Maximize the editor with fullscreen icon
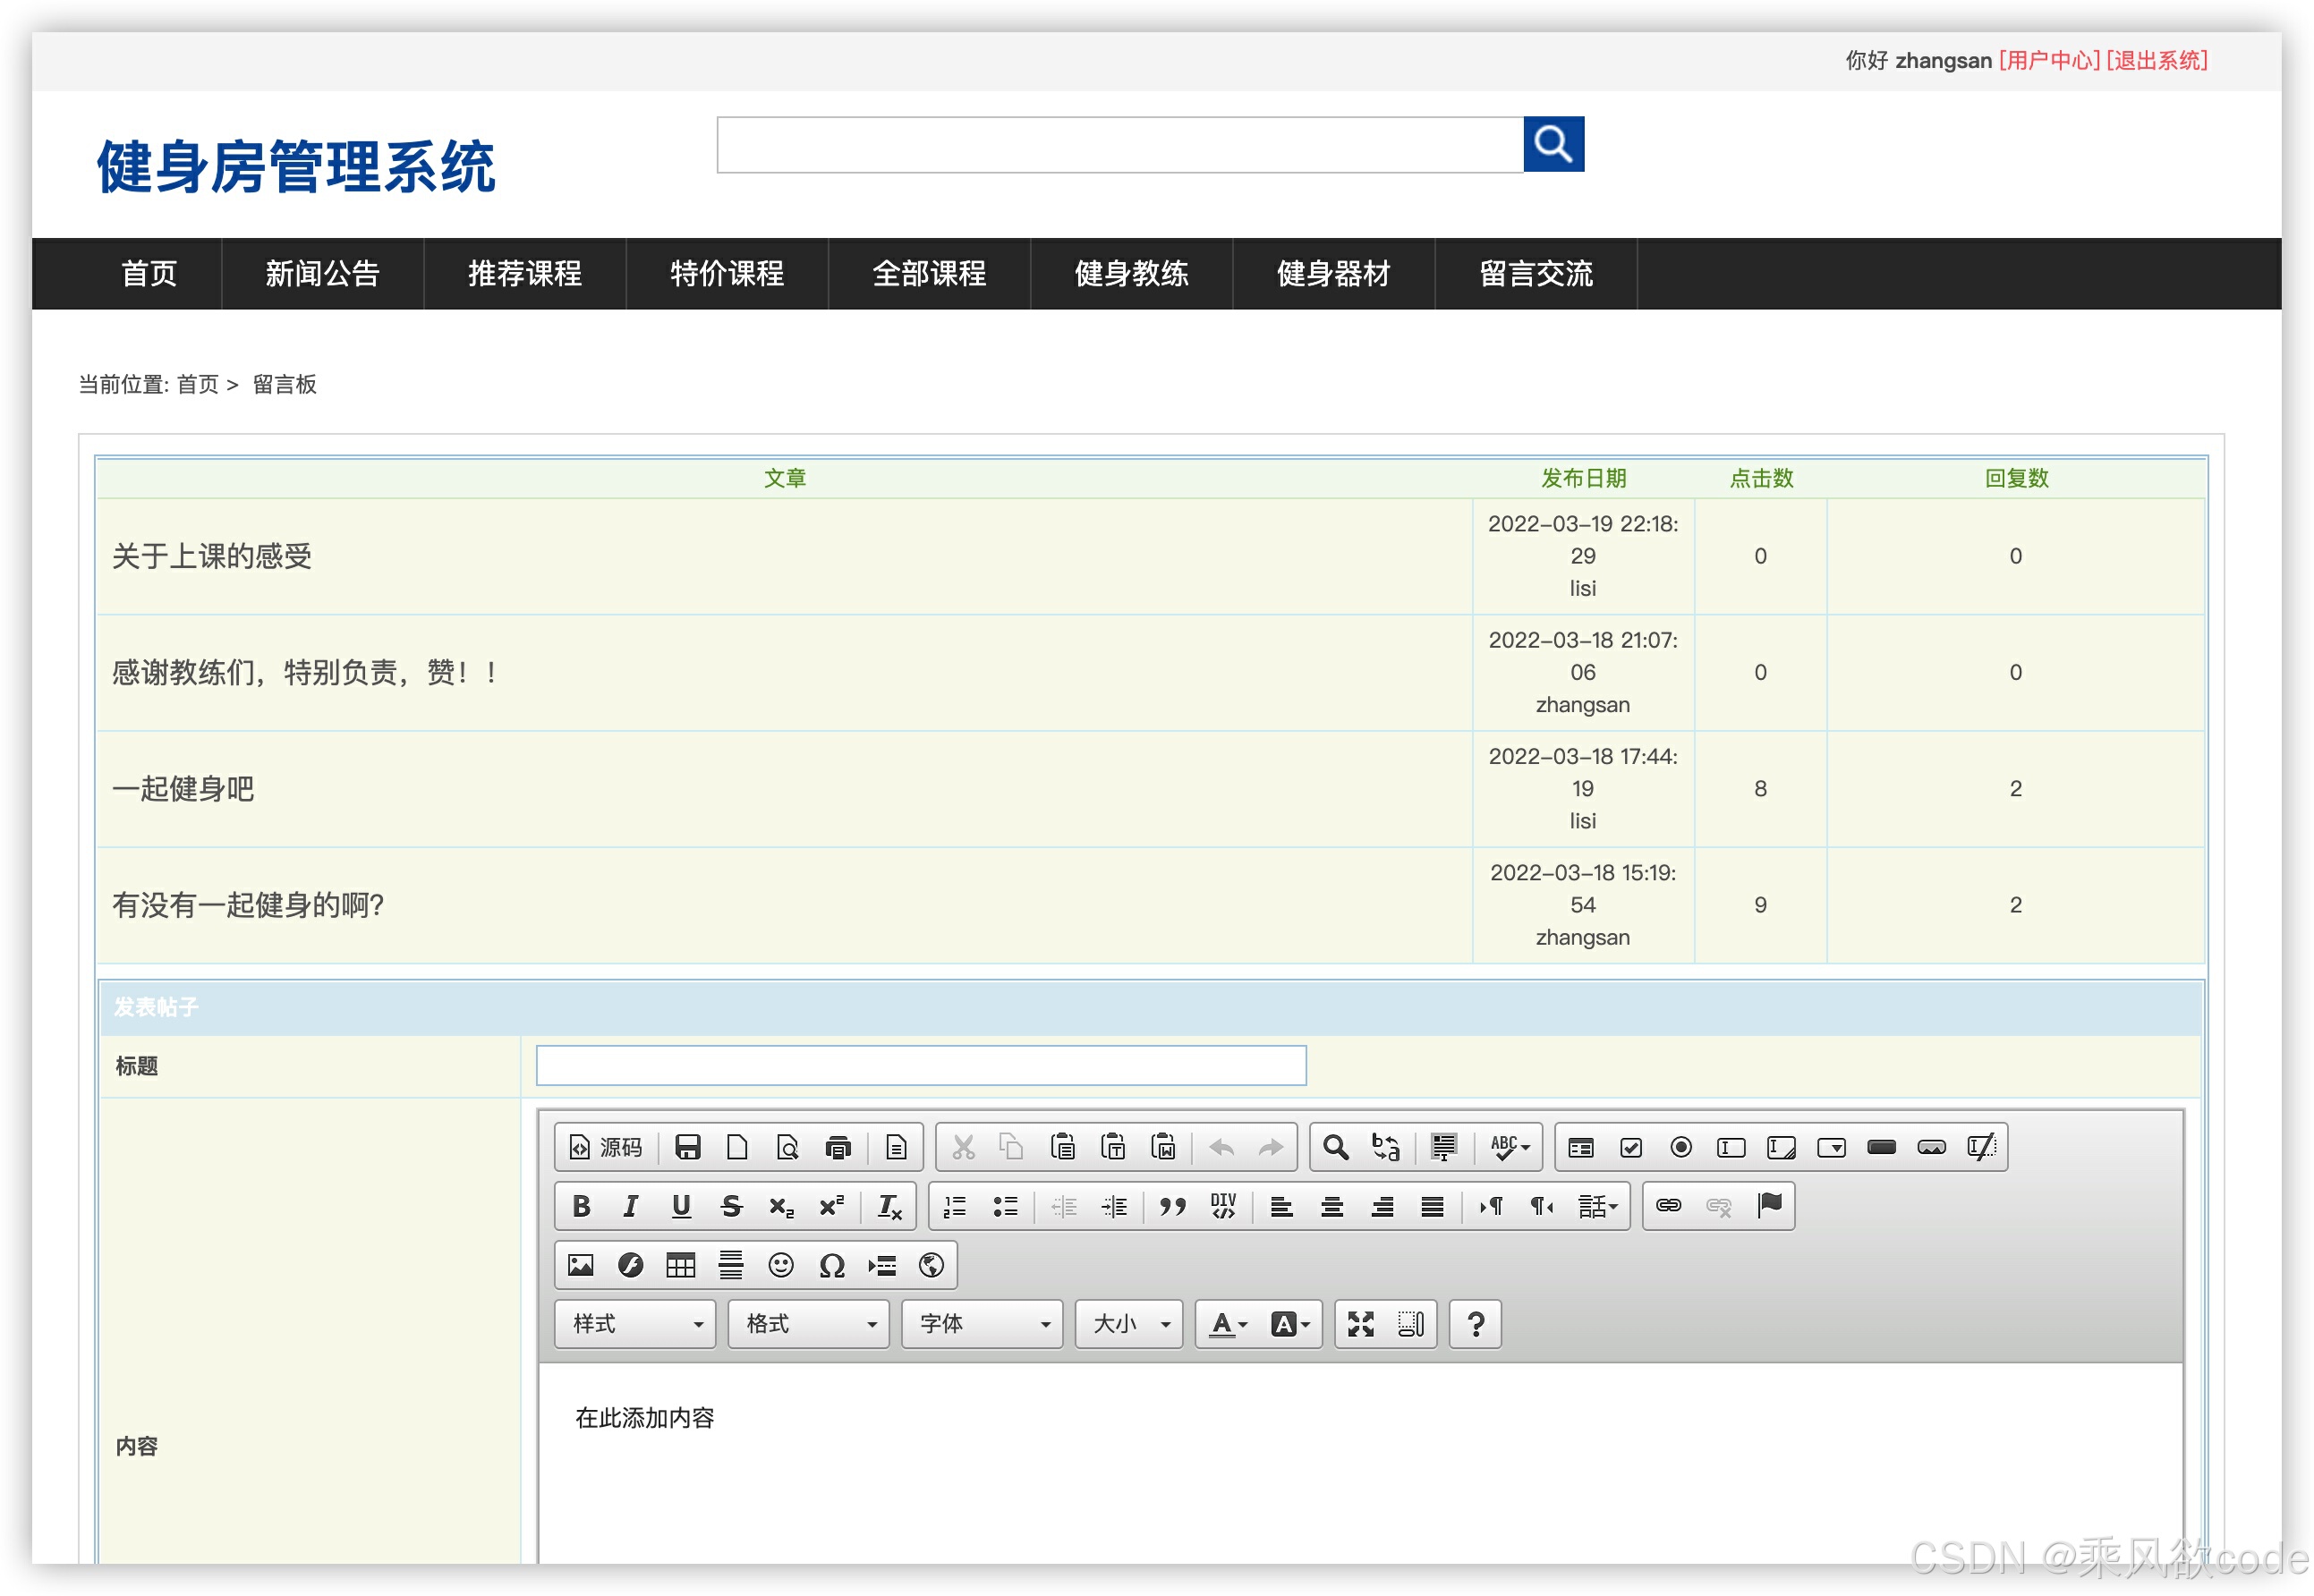 [1360, 1324]
